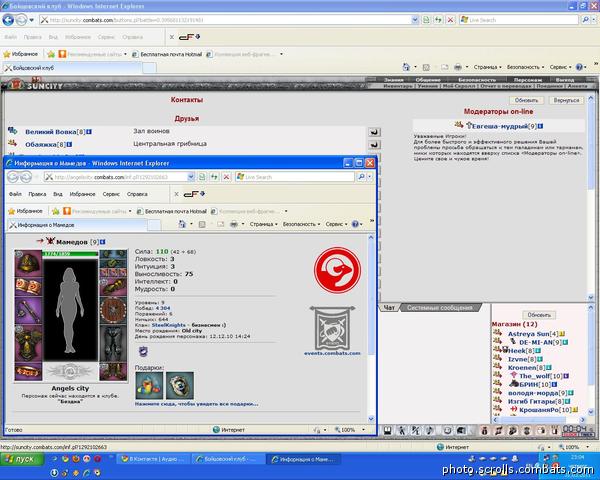Expand the Безопасность dropdown in main toolbar
This screenshot has height=480, width=600.
pyautogui.click(x=525, y=67)
